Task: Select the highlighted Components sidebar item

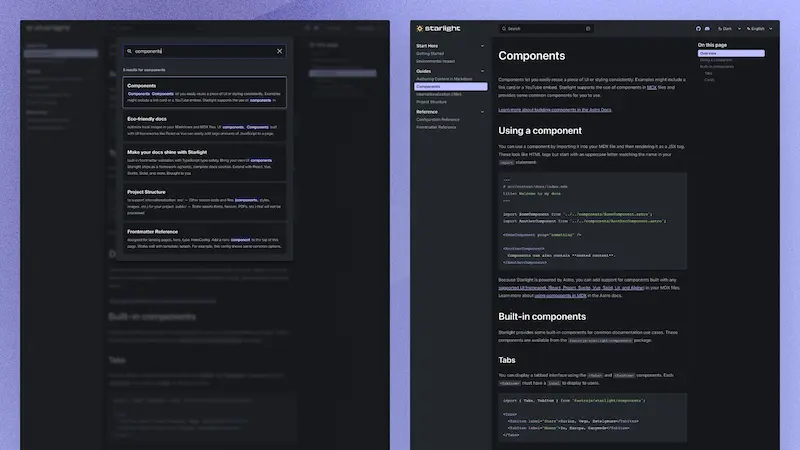Action: (451, 87)
